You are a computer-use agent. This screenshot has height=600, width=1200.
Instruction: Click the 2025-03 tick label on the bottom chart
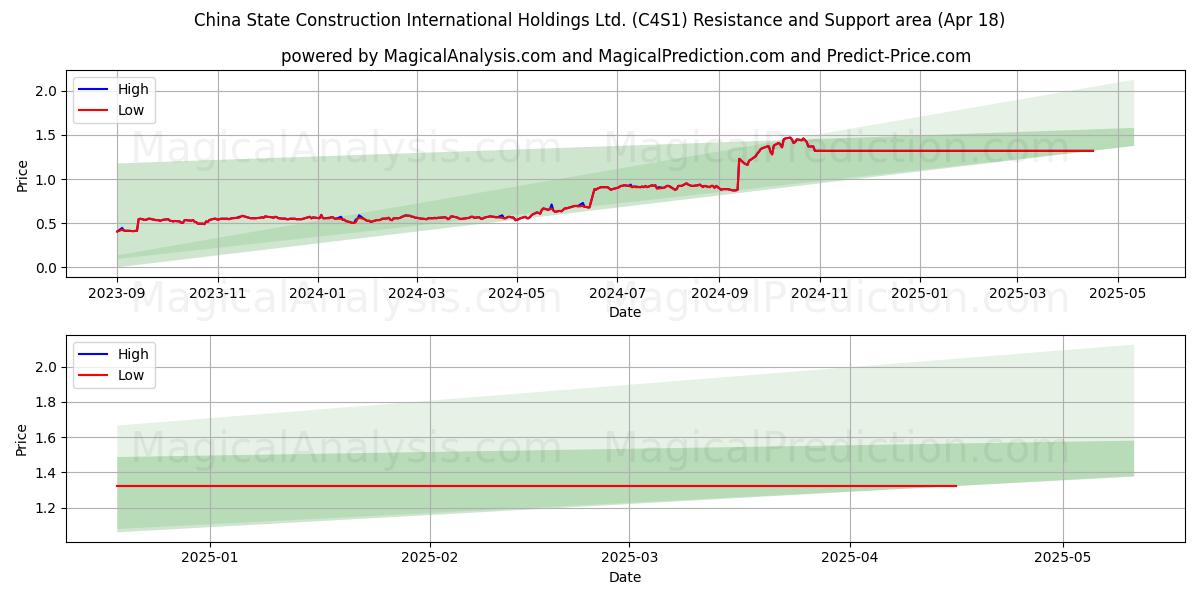(629, 559)
